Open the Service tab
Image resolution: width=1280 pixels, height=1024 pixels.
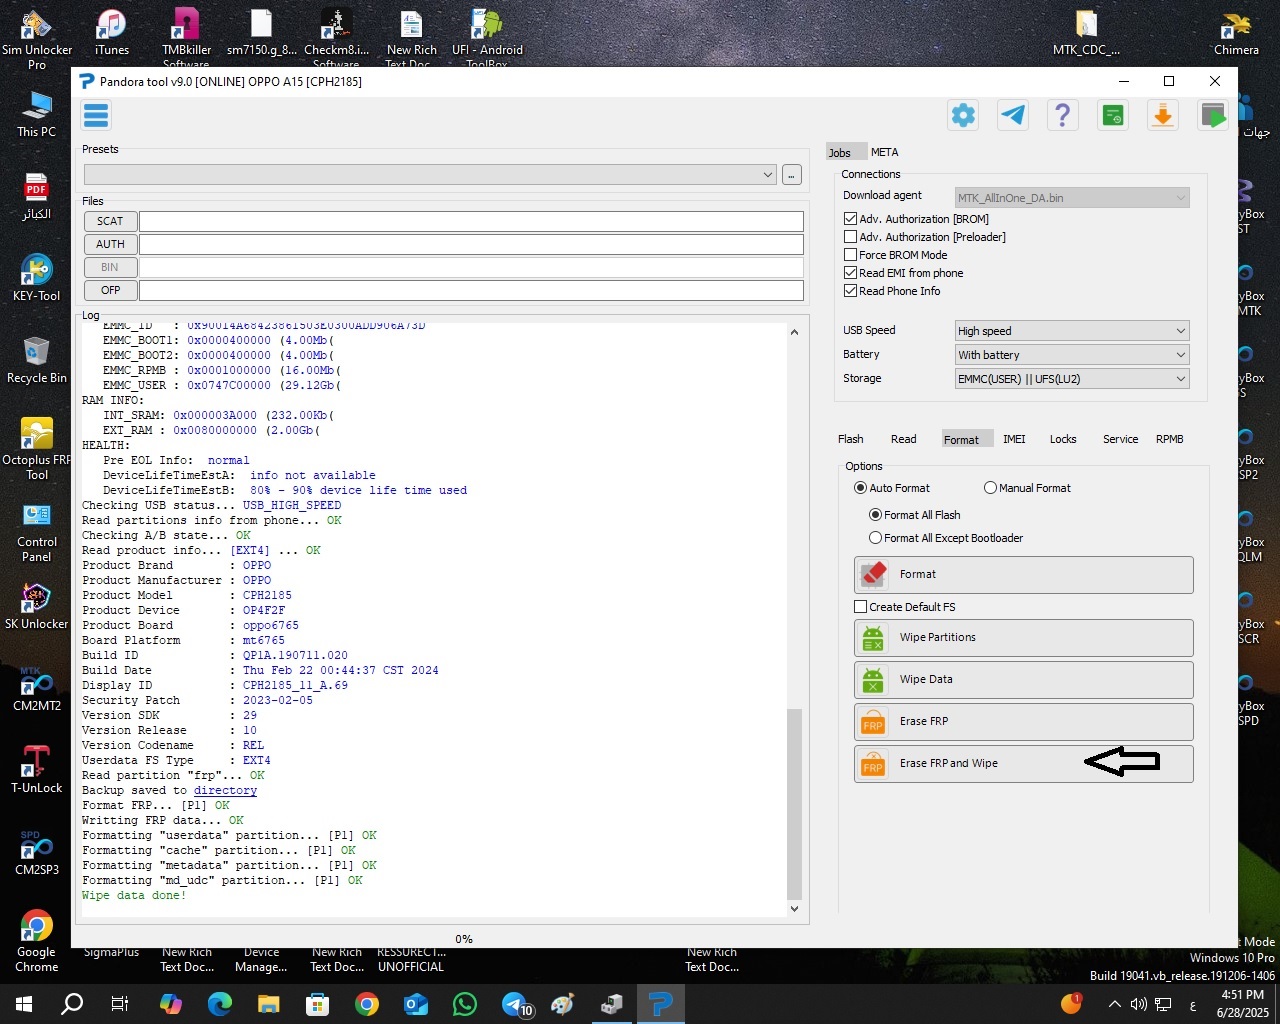1120,439
